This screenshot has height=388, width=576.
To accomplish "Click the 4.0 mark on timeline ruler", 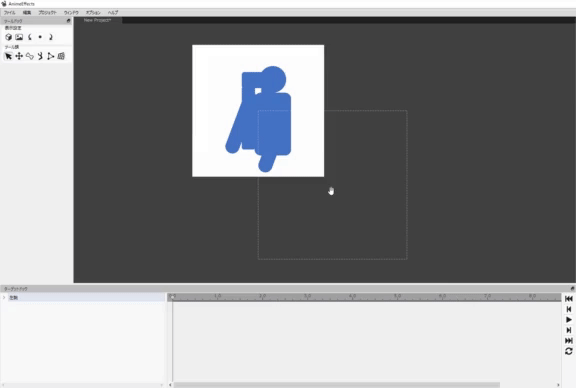I will tap(352, 296).
